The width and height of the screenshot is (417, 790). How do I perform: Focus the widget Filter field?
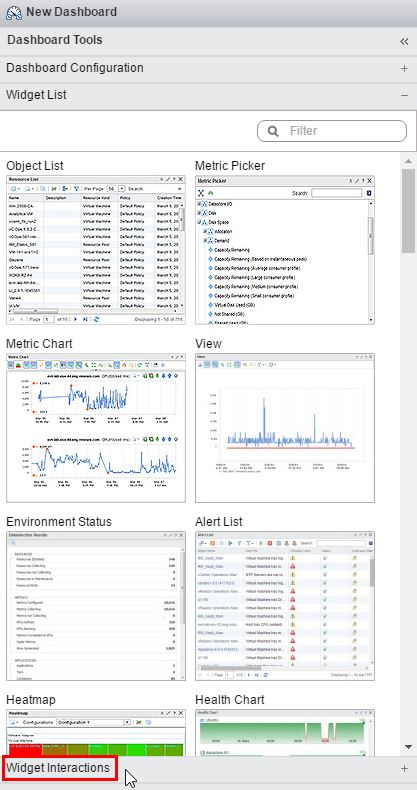click(x=332, y=131)
